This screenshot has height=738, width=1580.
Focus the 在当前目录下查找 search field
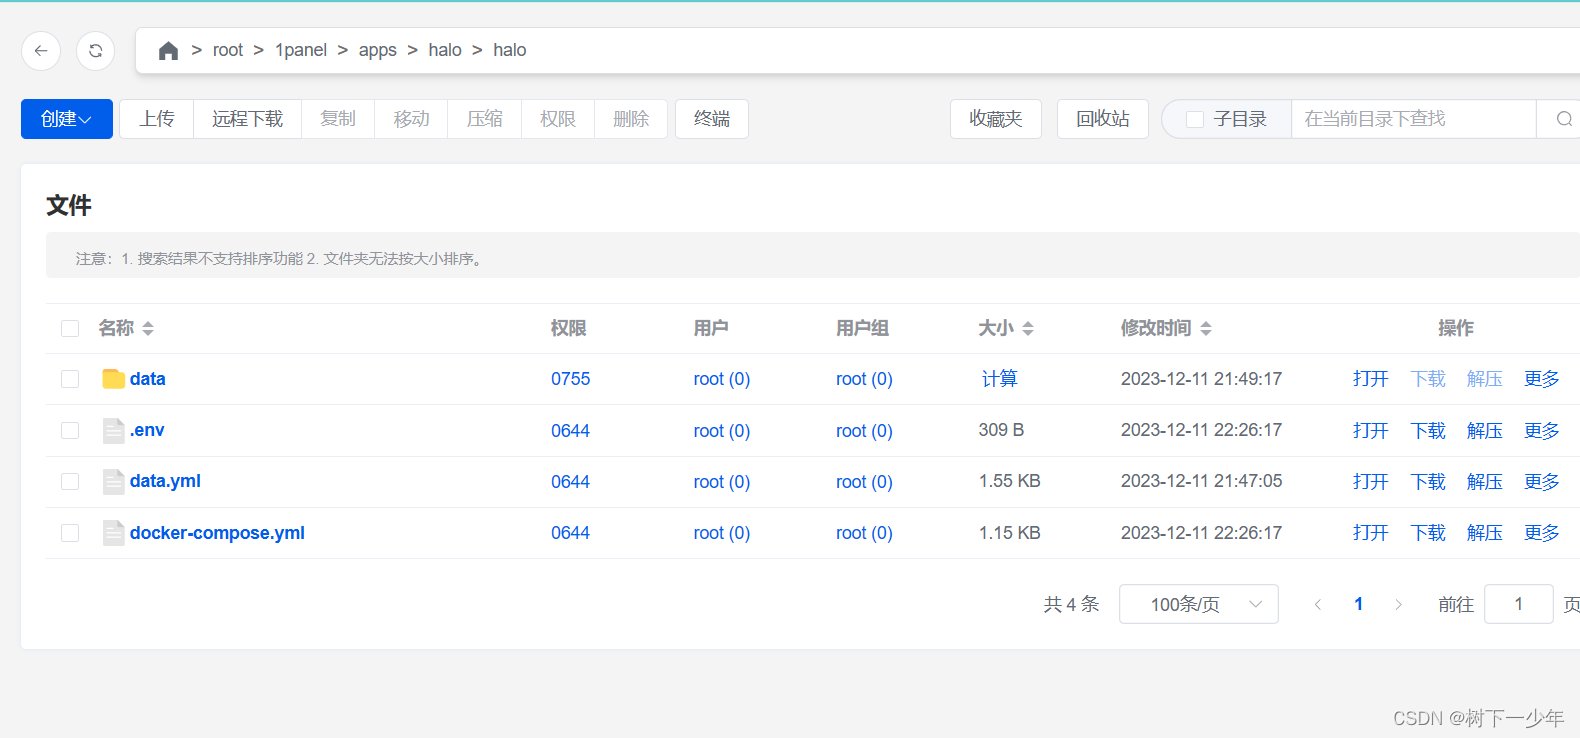(1413, 119)
